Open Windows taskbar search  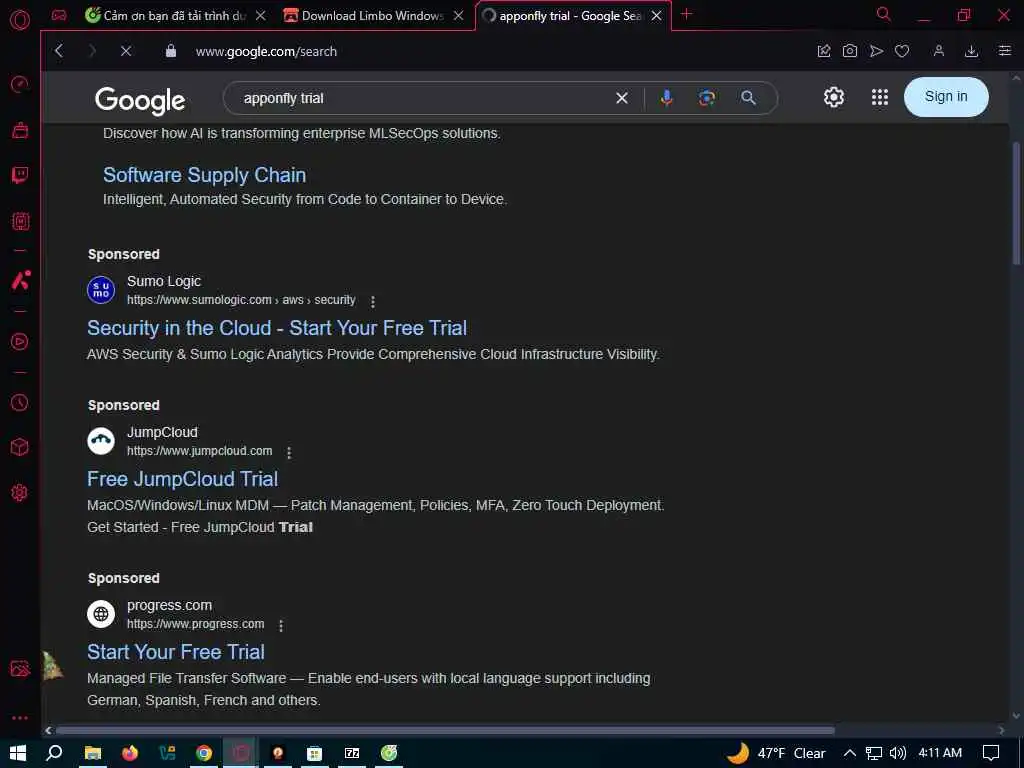pos(55,753)
